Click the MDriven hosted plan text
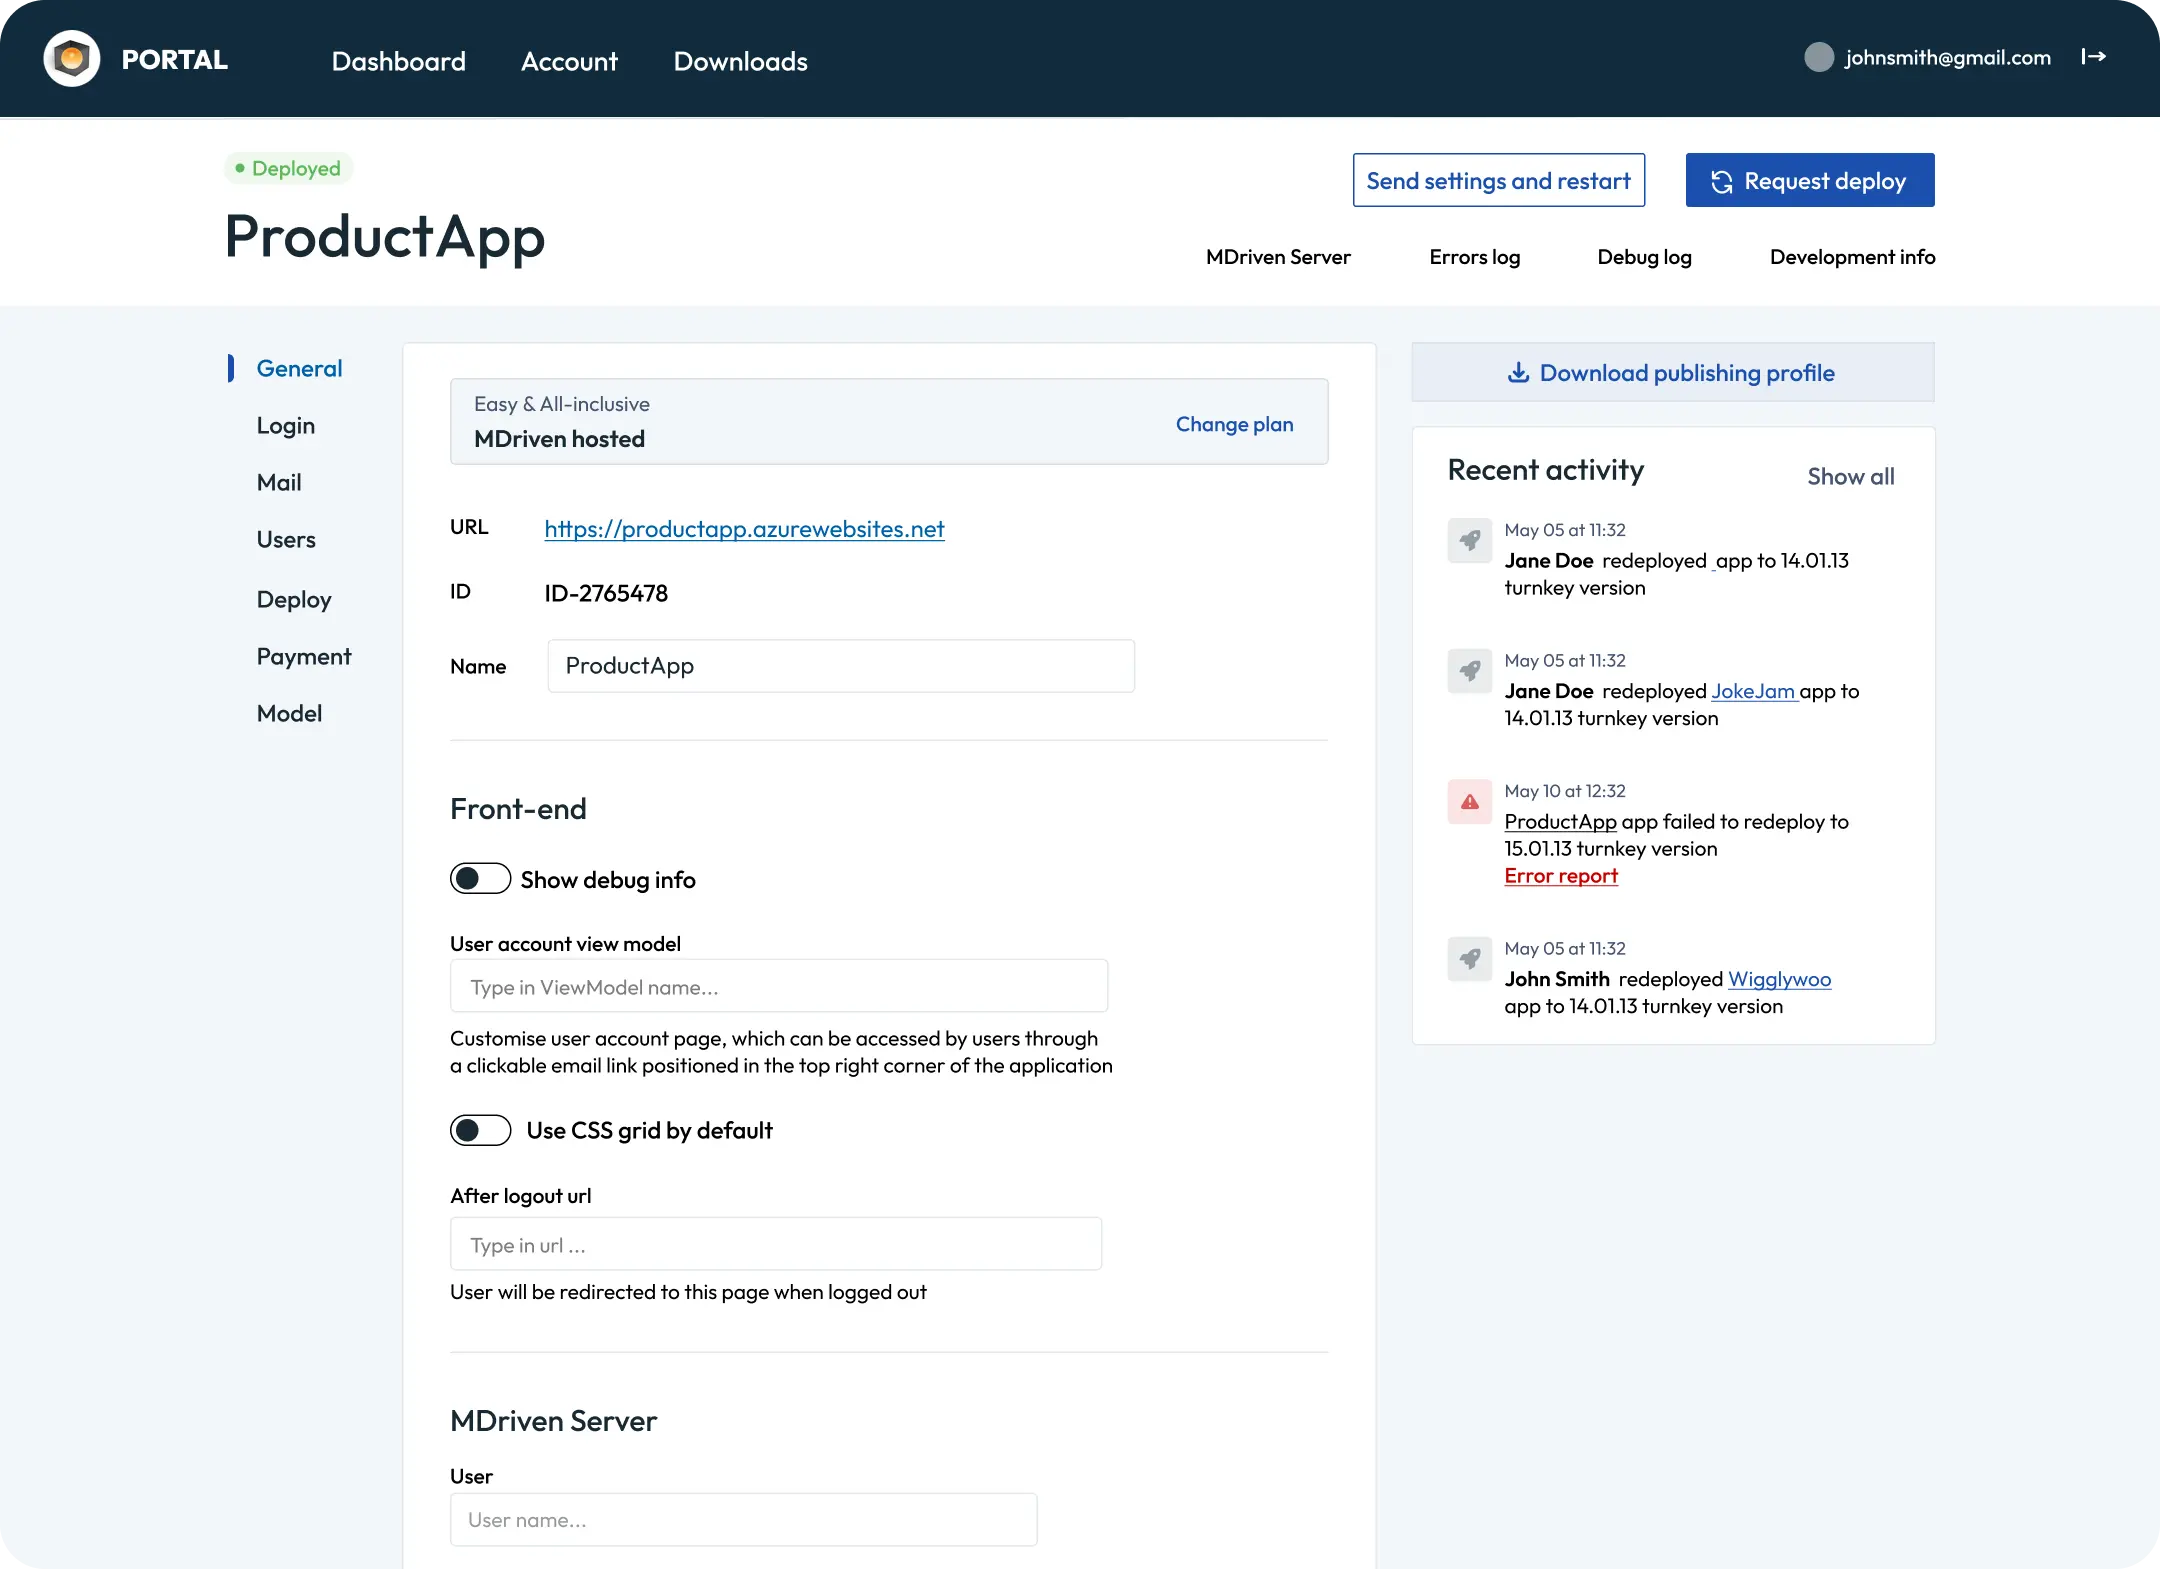 tap(559, 439)
